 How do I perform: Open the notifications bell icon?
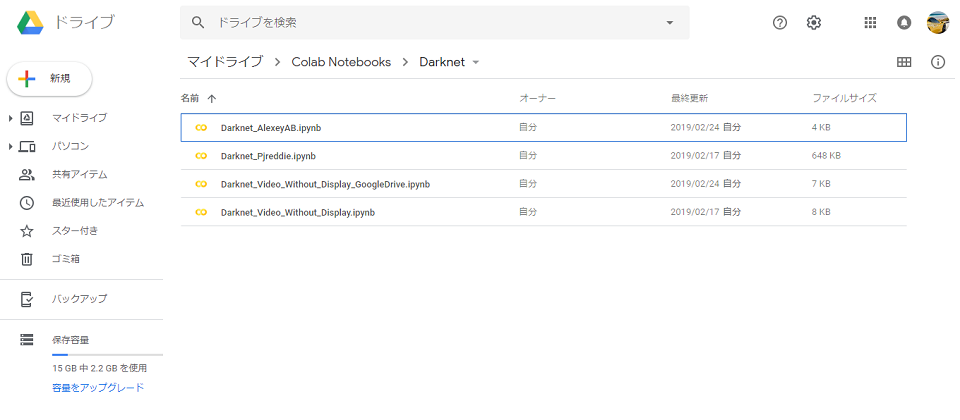[x=904, y=23]
